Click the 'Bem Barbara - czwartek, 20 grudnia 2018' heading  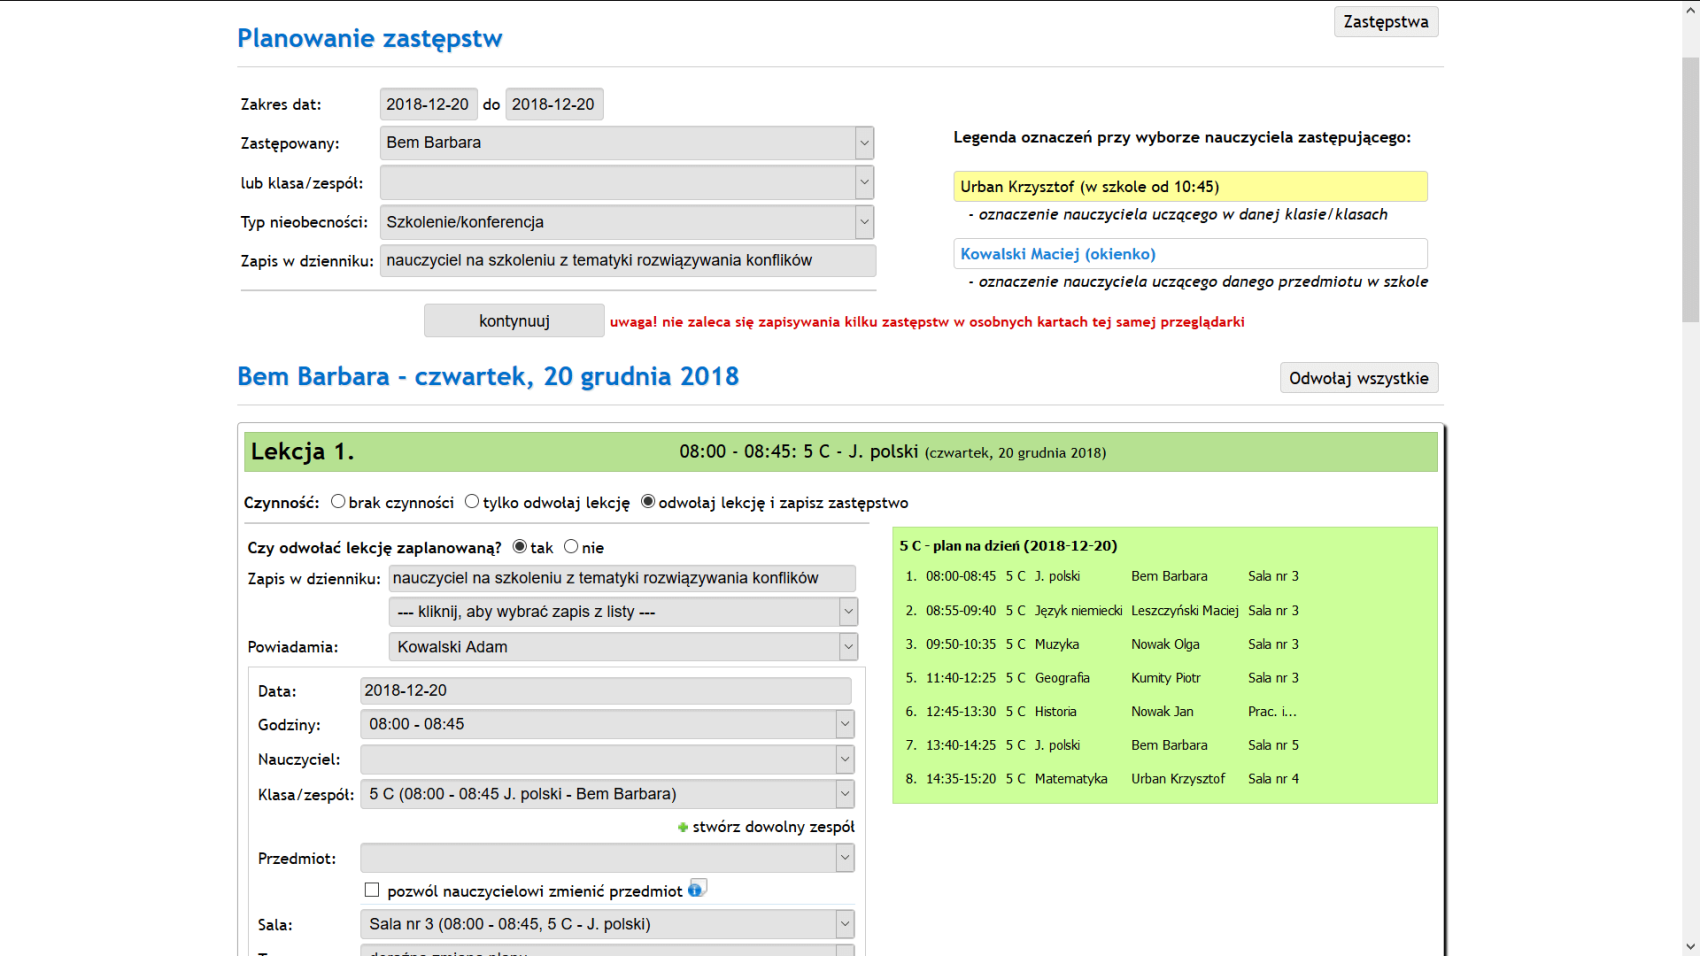click(488, 376)
